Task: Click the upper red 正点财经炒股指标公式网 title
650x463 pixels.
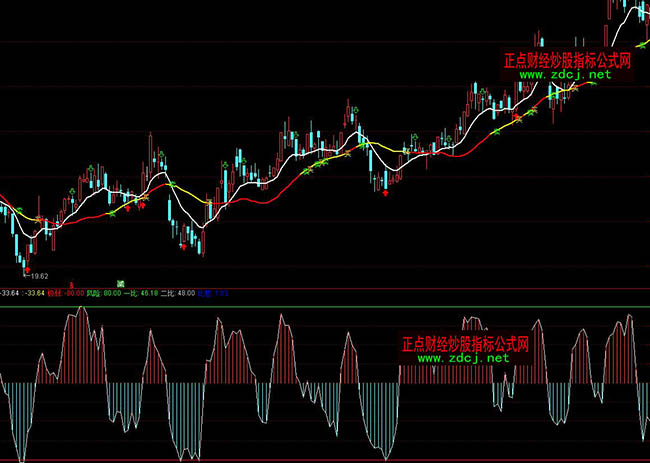Action: coord(567,60)
